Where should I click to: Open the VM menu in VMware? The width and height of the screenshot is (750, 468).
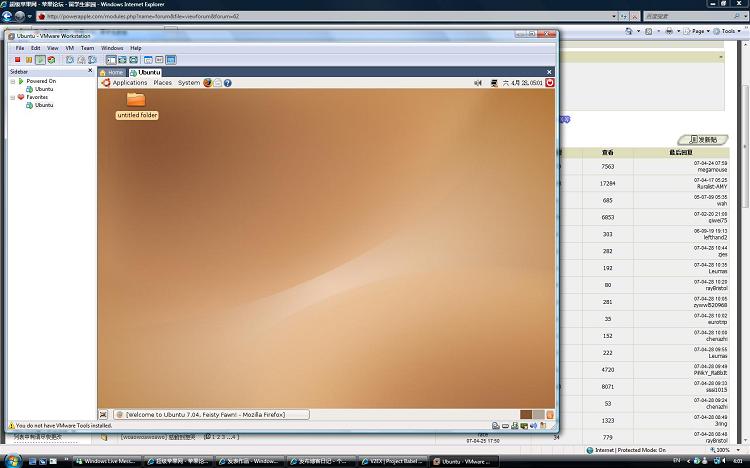point(69,48)
